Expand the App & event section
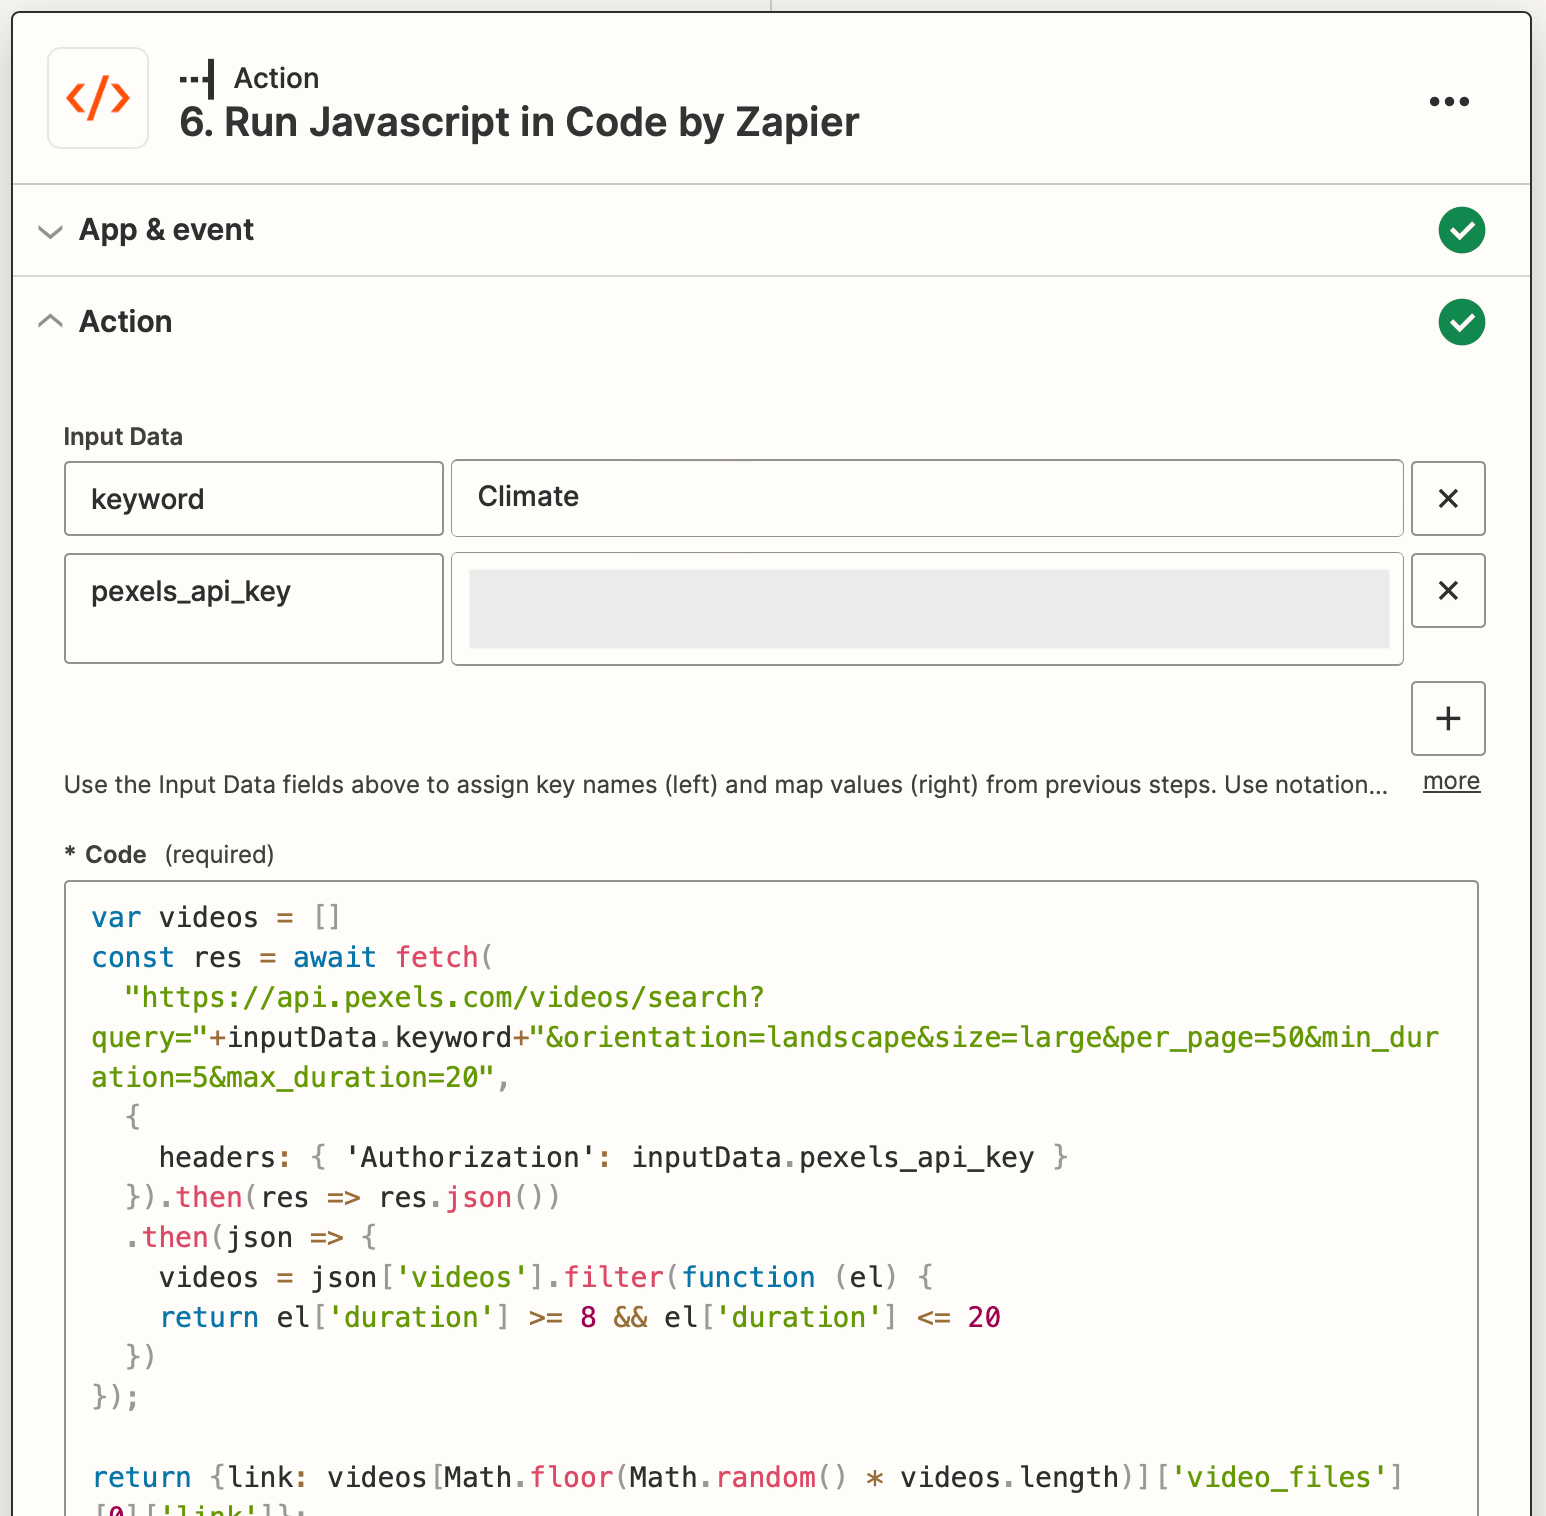Screen dimensions: 1546x1516 pos(50,231)
